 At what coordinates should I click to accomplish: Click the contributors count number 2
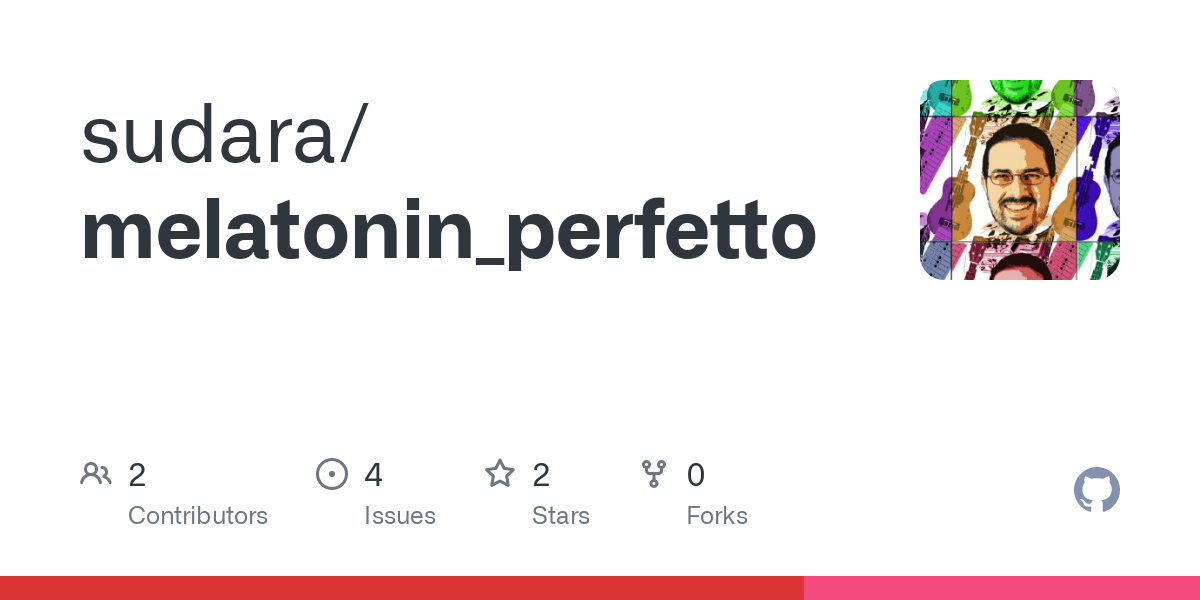[138, 475]
